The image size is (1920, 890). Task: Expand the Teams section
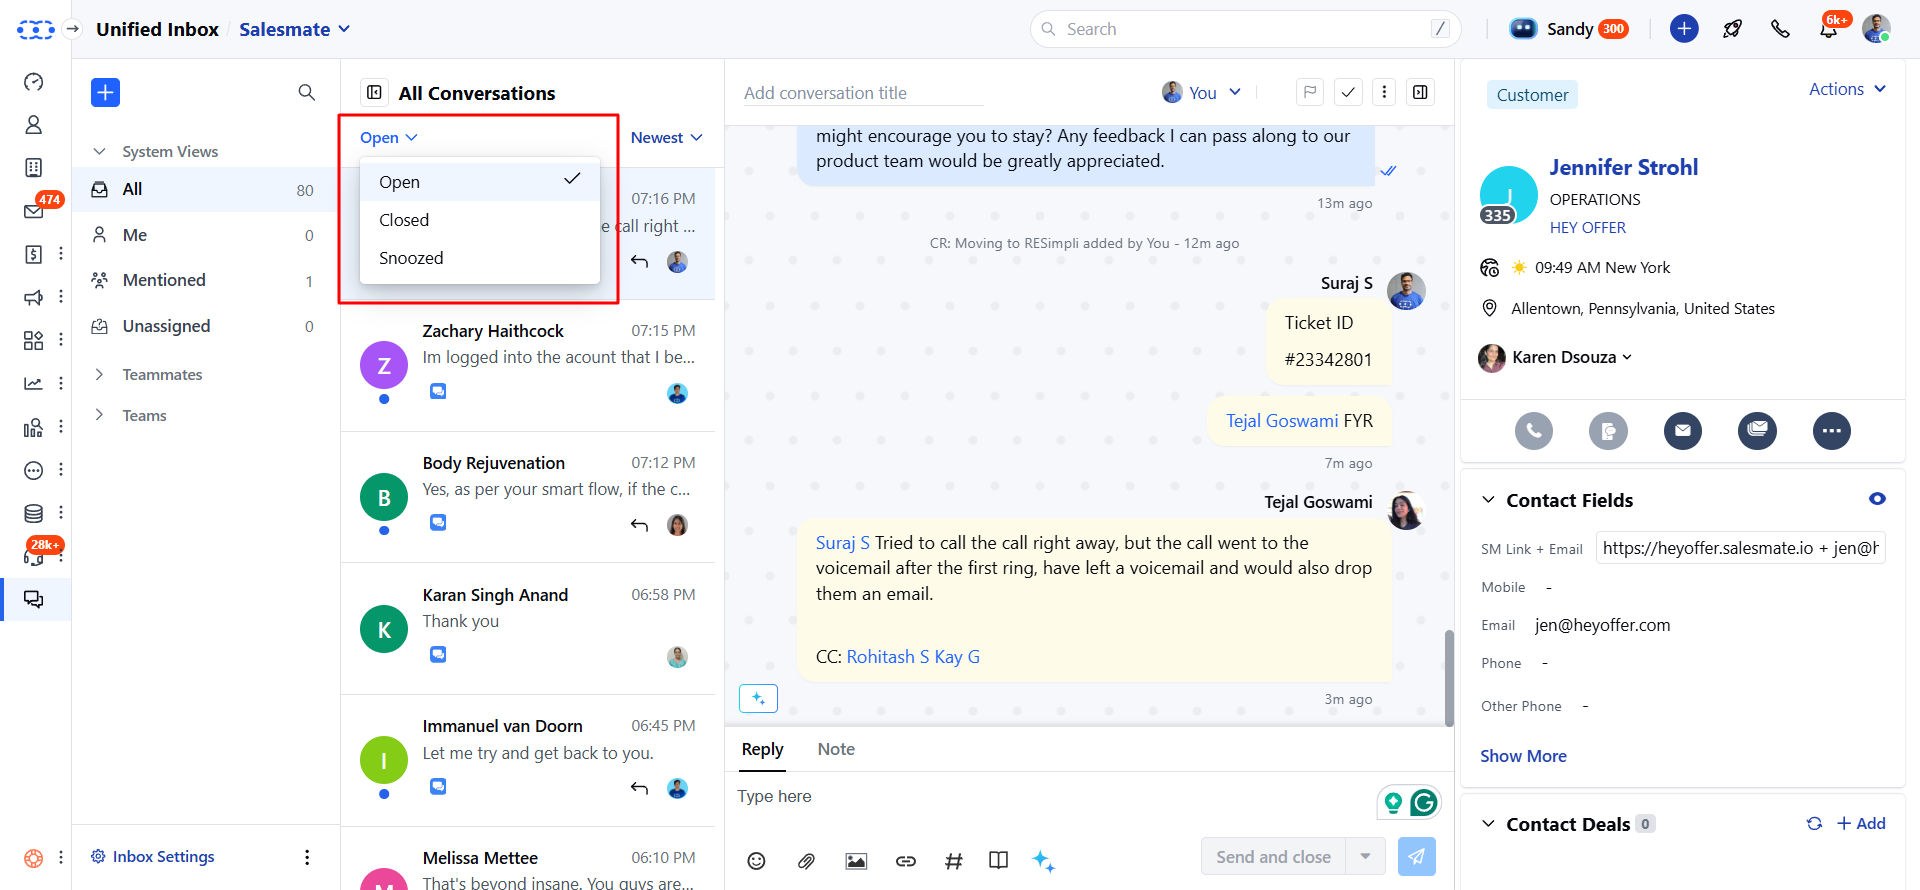[99, 415]
